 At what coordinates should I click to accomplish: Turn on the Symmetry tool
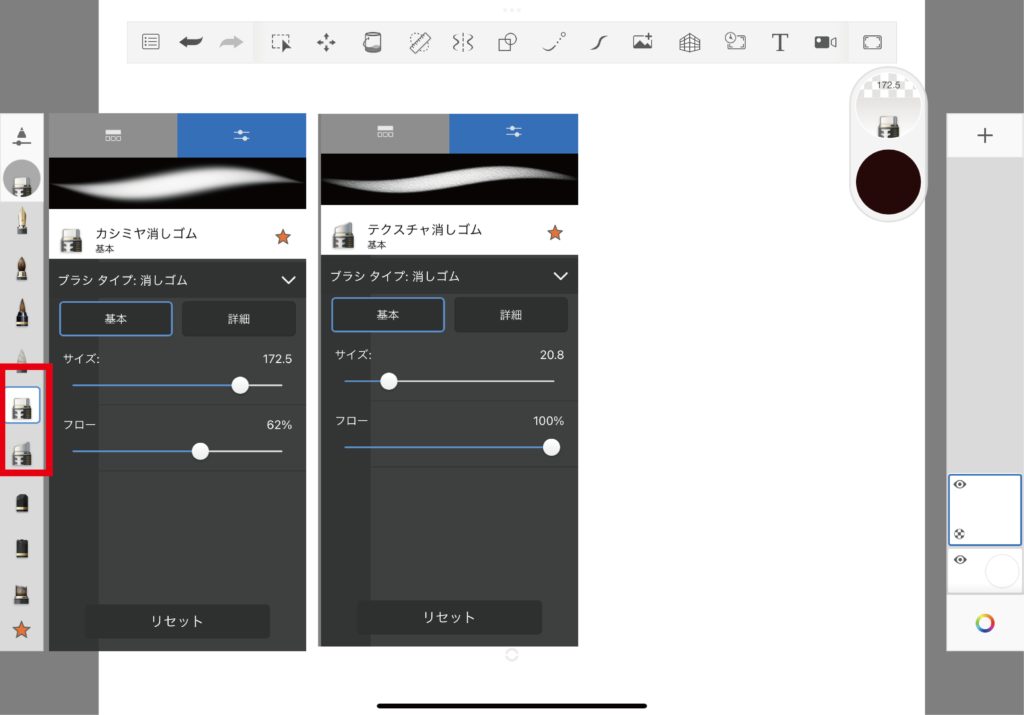[462, 42]
